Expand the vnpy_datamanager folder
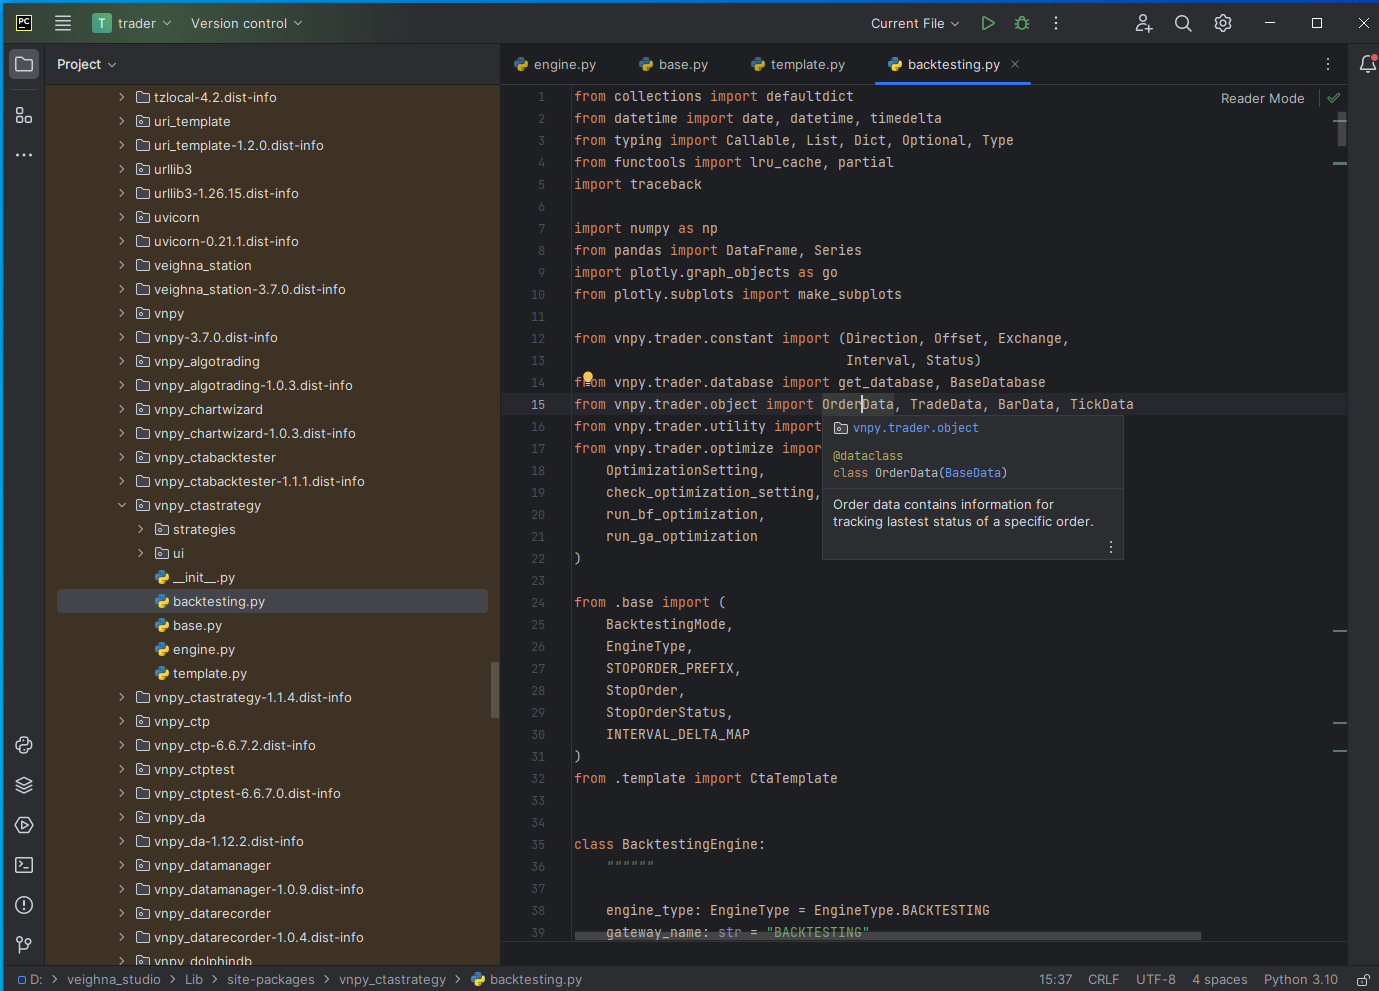This screenshot has height=991, width=1379. point(122,865)
